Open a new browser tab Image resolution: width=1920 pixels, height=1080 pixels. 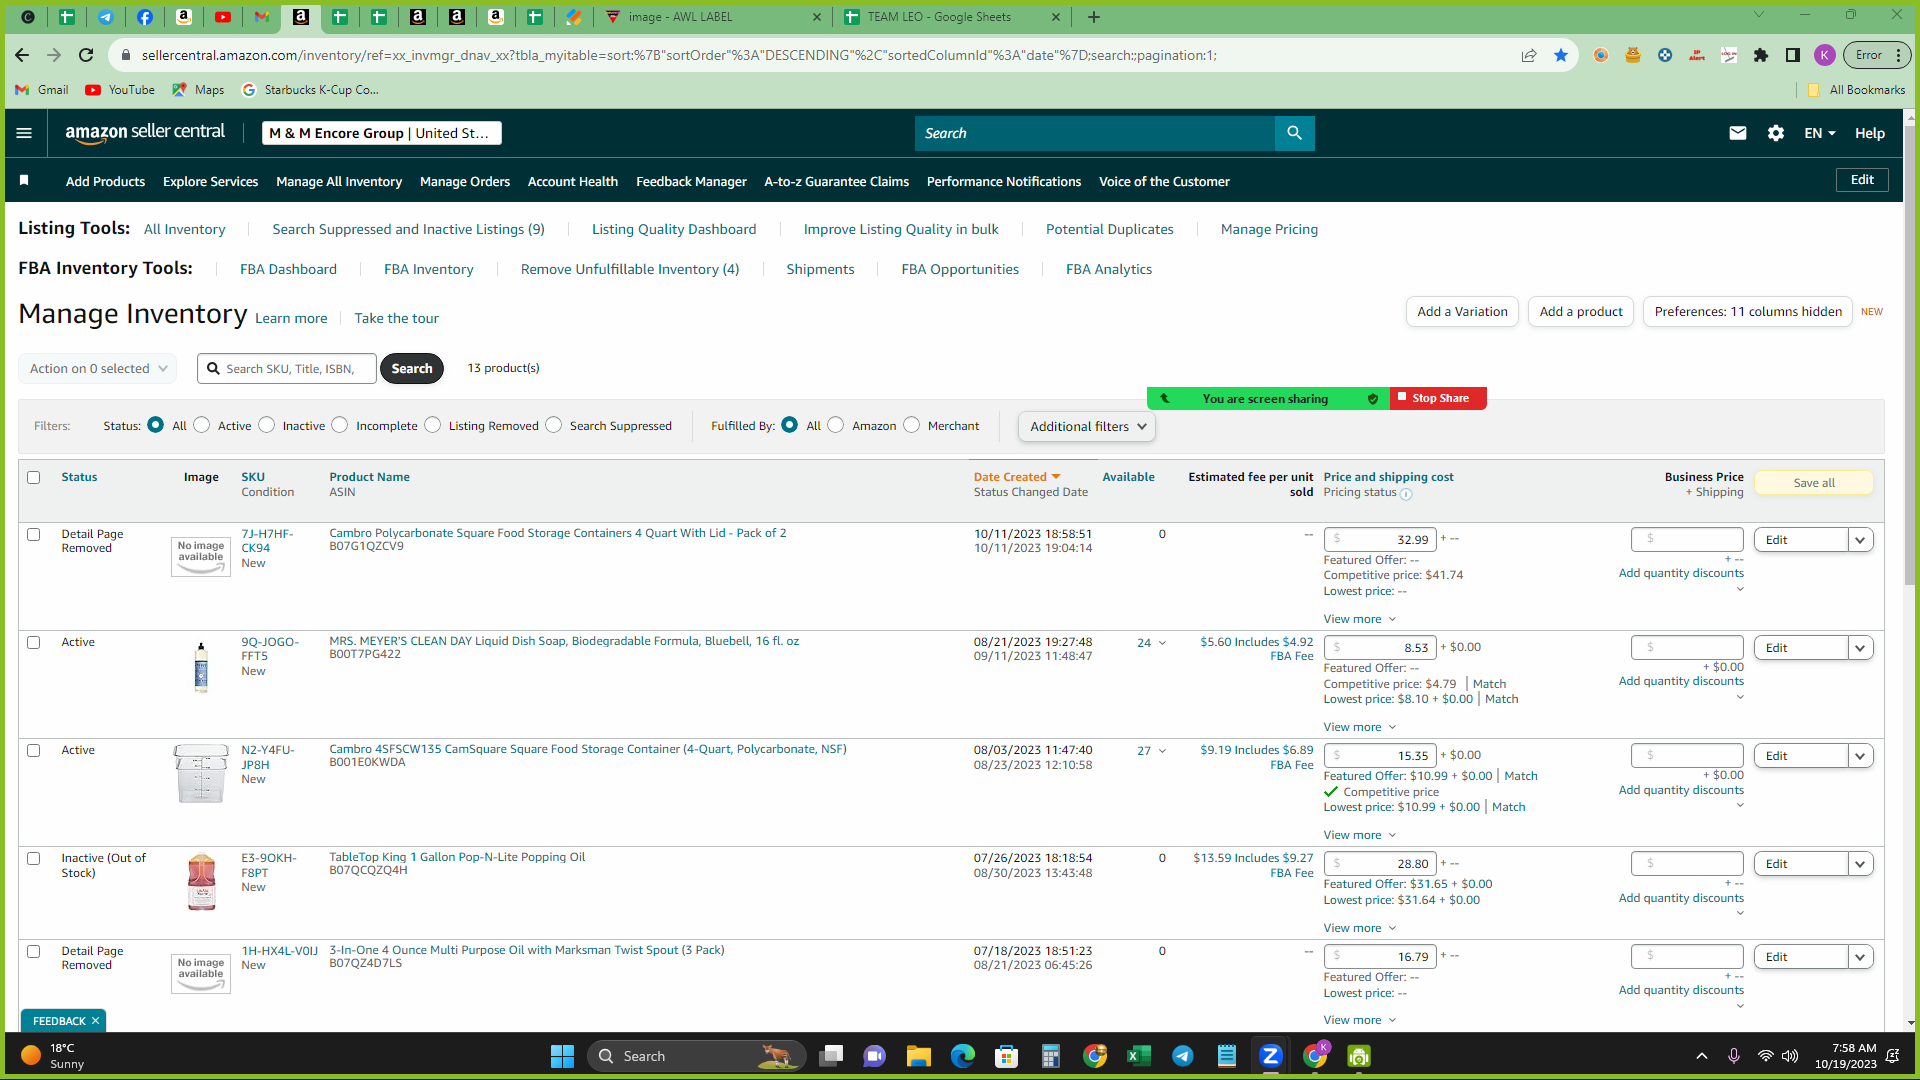(1094, 17)
